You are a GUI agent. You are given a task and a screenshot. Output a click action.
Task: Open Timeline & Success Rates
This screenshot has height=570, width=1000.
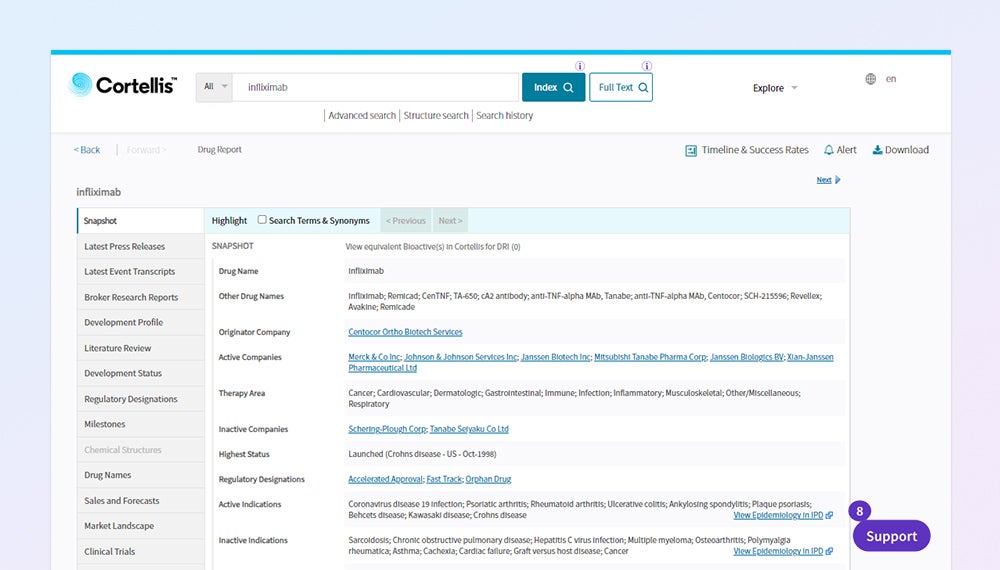(x=746, y=150)
